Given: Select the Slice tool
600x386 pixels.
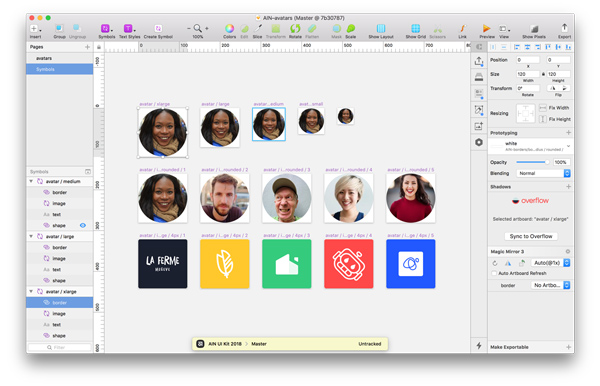Looking at the screenshot, I should click(258, 29).
